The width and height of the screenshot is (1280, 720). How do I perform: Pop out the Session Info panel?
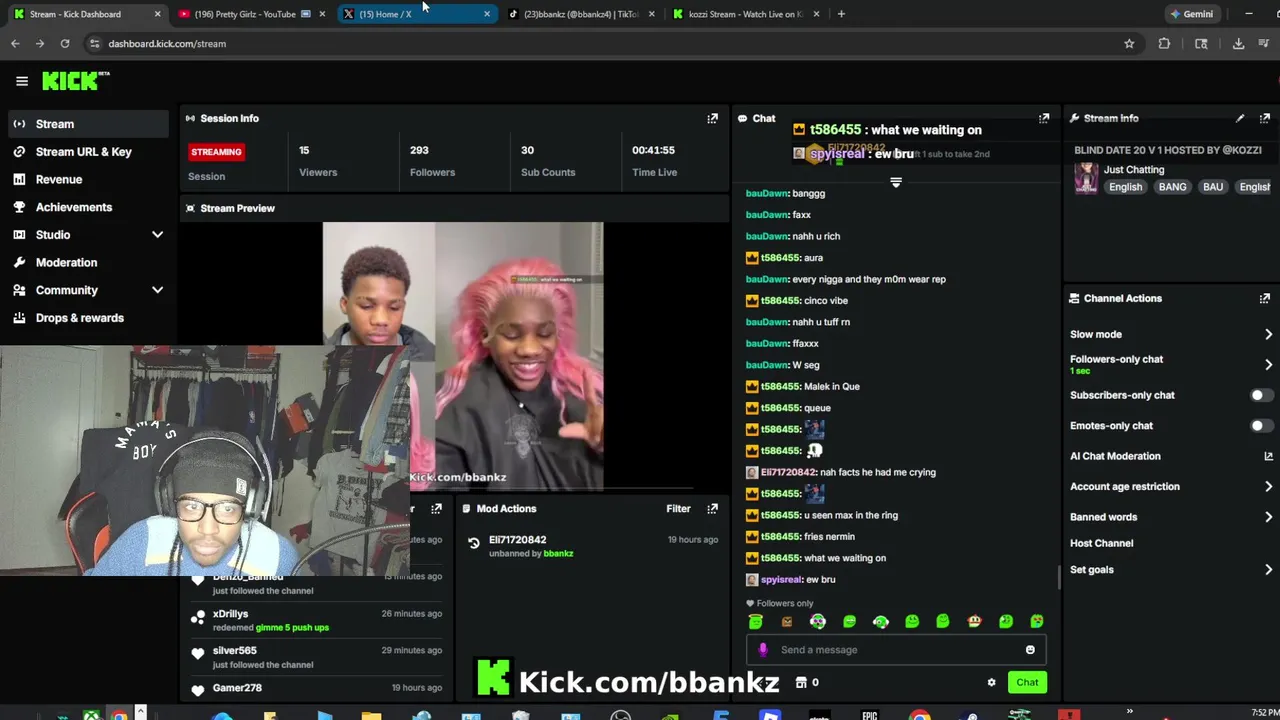712,118
